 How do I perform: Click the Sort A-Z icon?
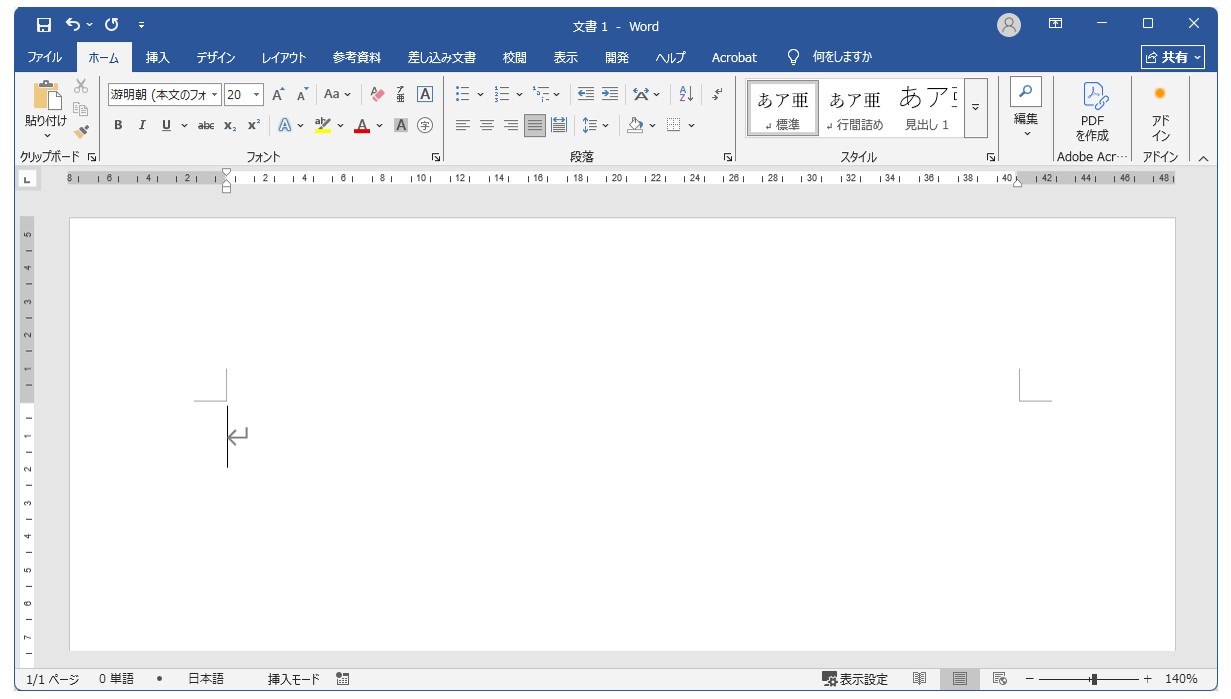[x=686, y=95]
